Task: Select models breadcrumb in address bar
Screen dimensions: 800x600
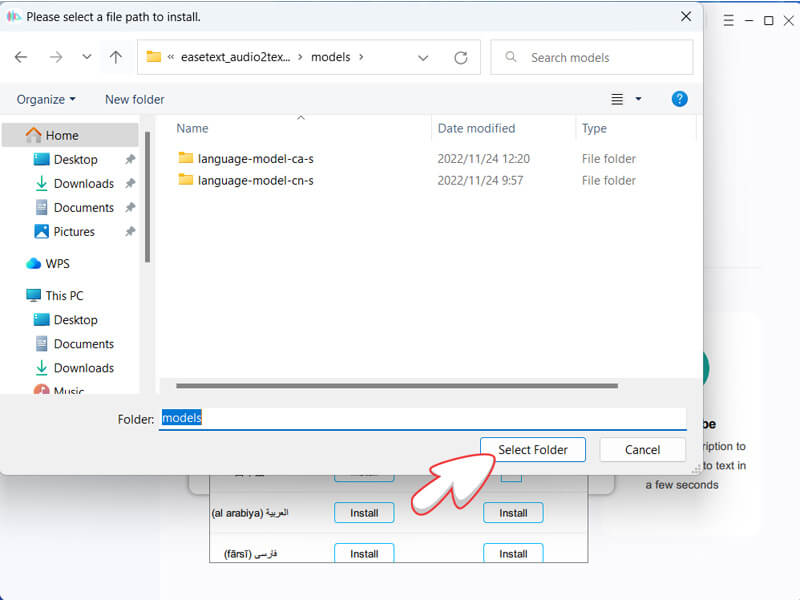Action: [331, 57]
